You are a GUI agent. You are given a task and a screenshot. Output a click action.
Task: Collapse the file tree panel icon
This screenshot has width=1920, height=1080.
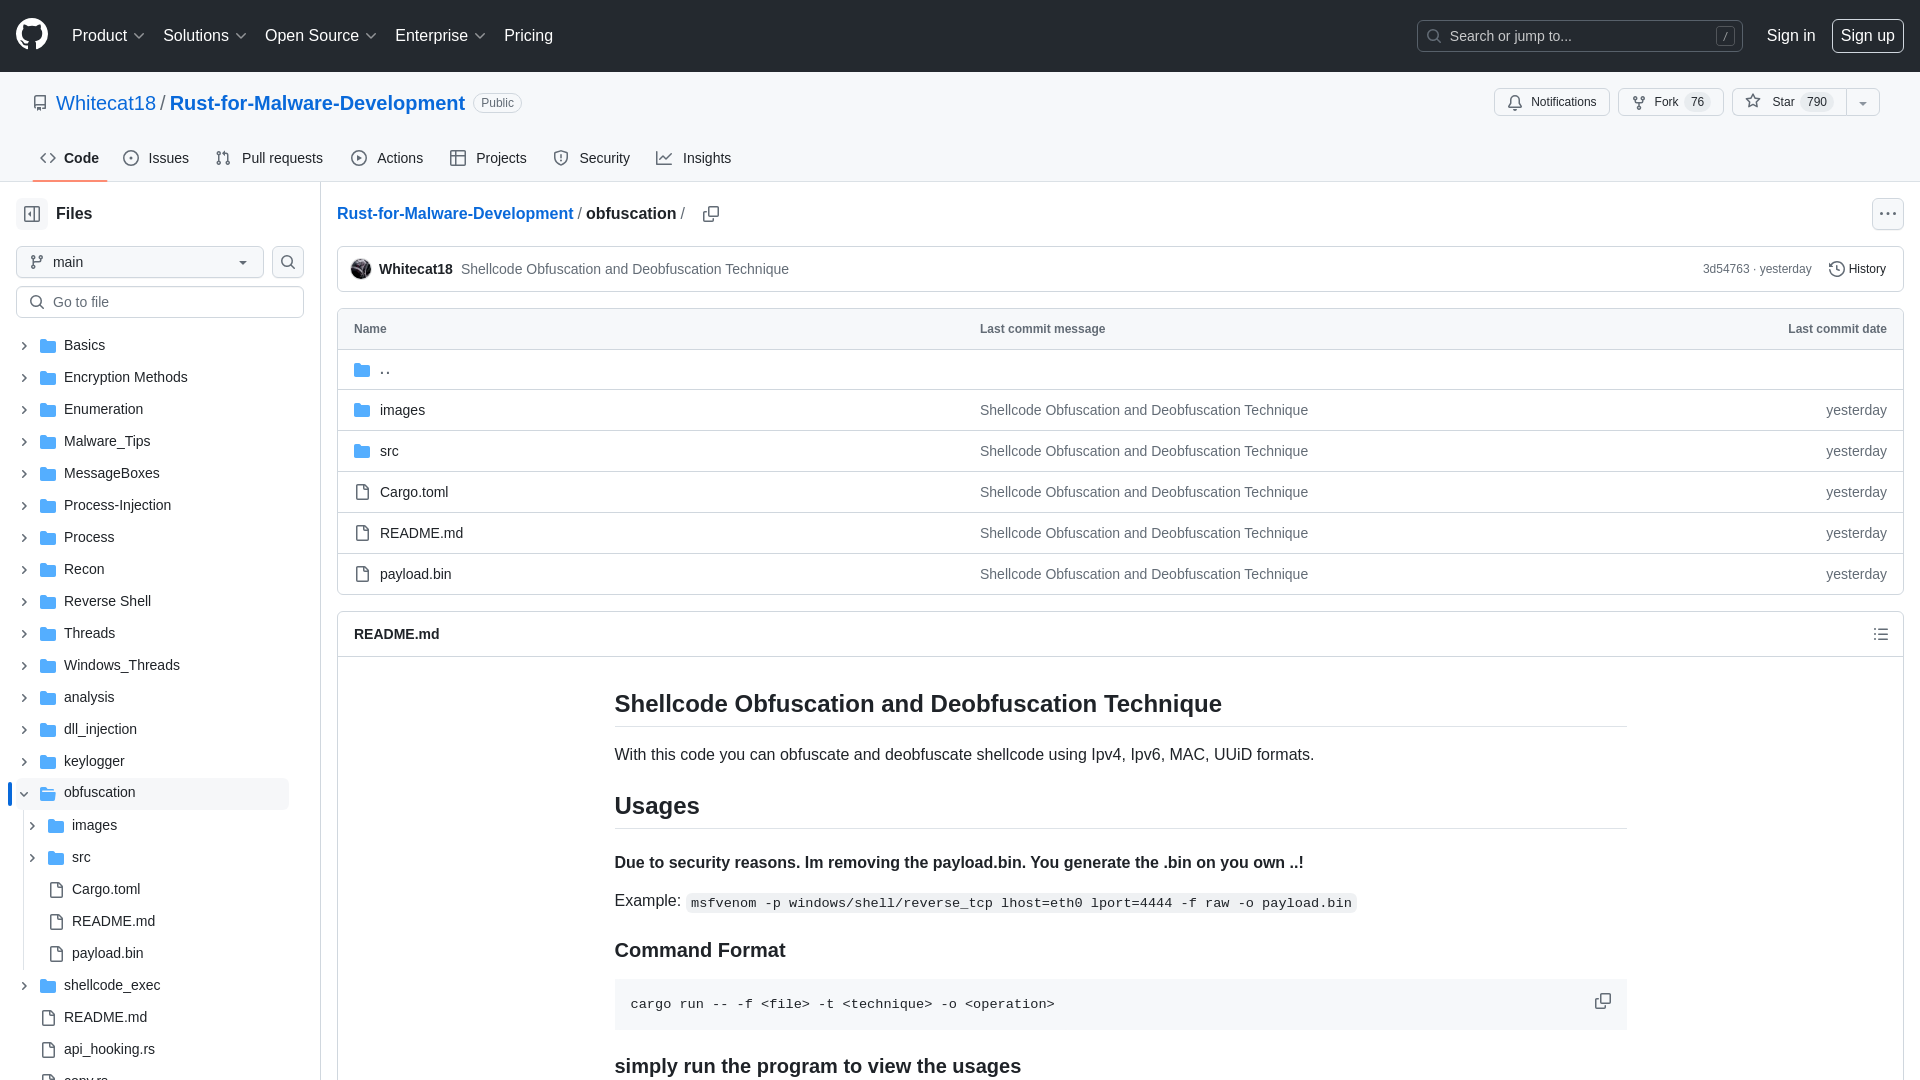pos(32,214)
